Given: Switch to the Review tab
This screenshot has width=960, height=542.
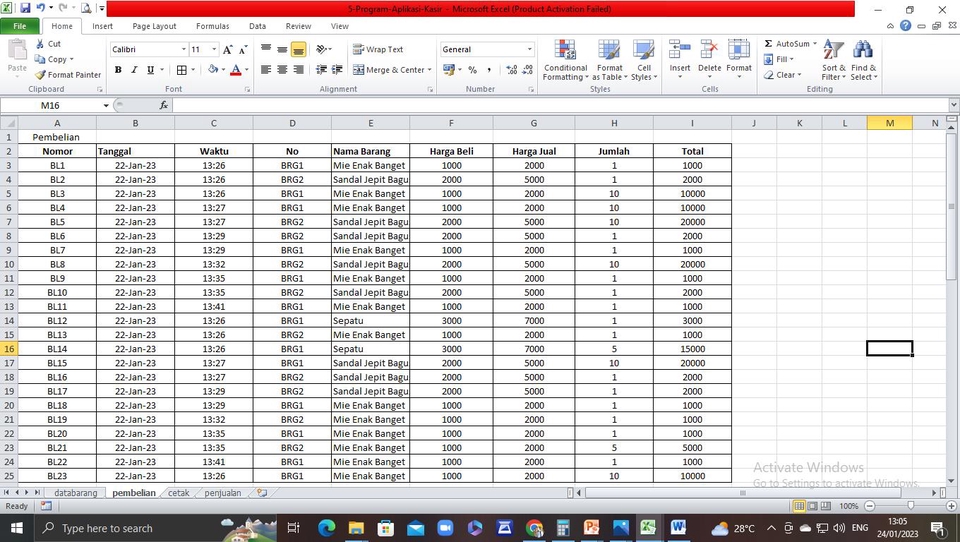Looking at the screenshot, I should (298, 26).
